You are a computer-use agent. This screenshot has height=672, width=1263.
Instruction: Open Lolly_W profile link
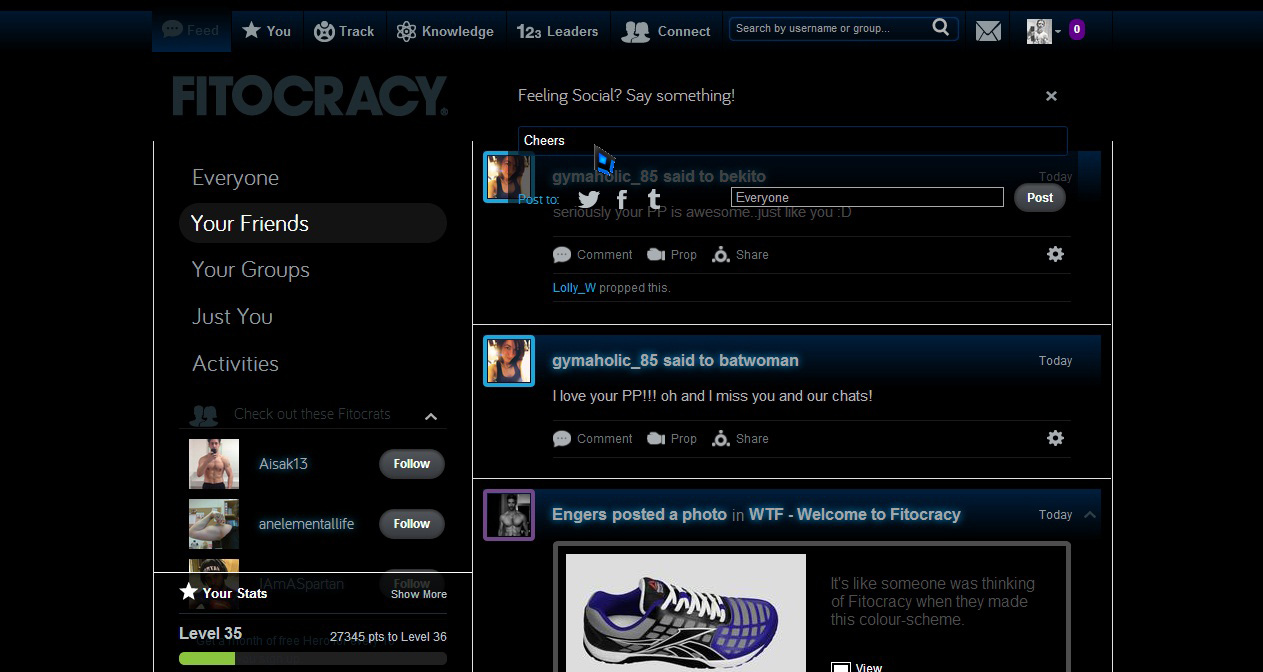coord(574,288)
